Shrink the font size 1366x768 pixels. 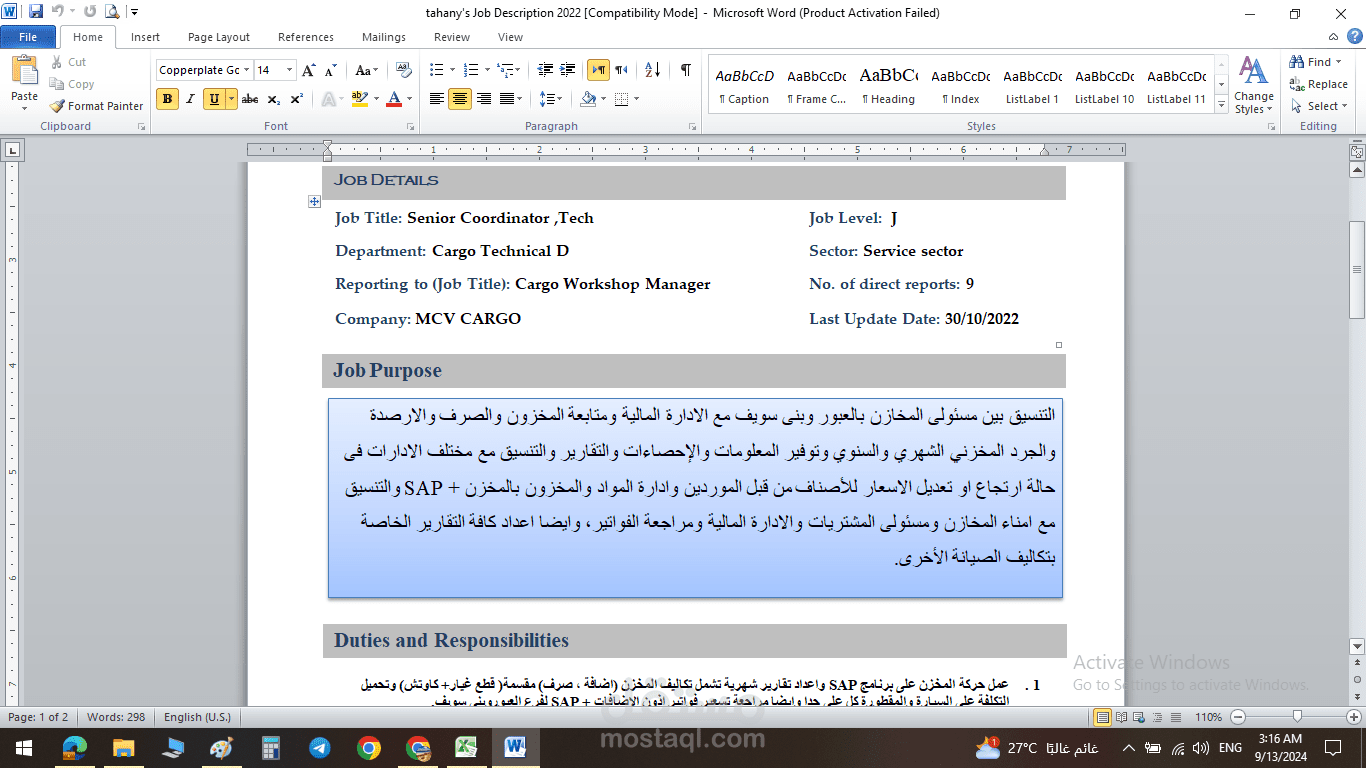click(331, 70)
